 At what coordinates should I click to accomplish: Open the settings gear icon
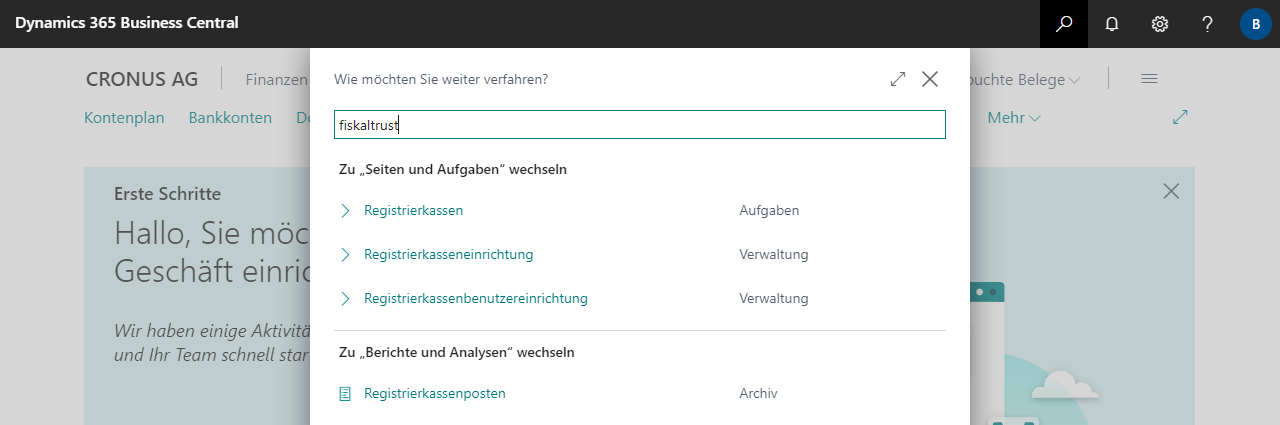click(x=1160, y=24)
